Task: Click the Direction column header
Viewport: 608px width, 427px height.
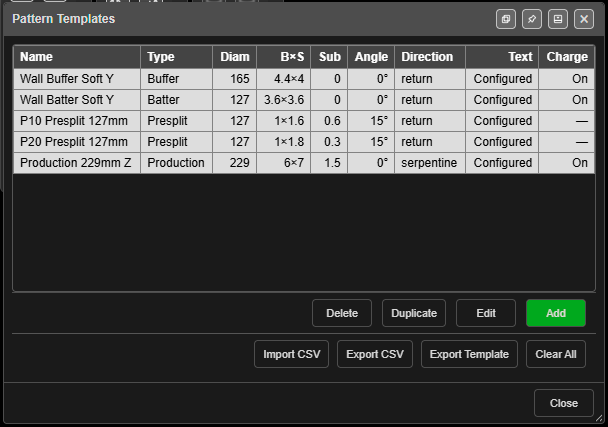Action: (430, 57)
